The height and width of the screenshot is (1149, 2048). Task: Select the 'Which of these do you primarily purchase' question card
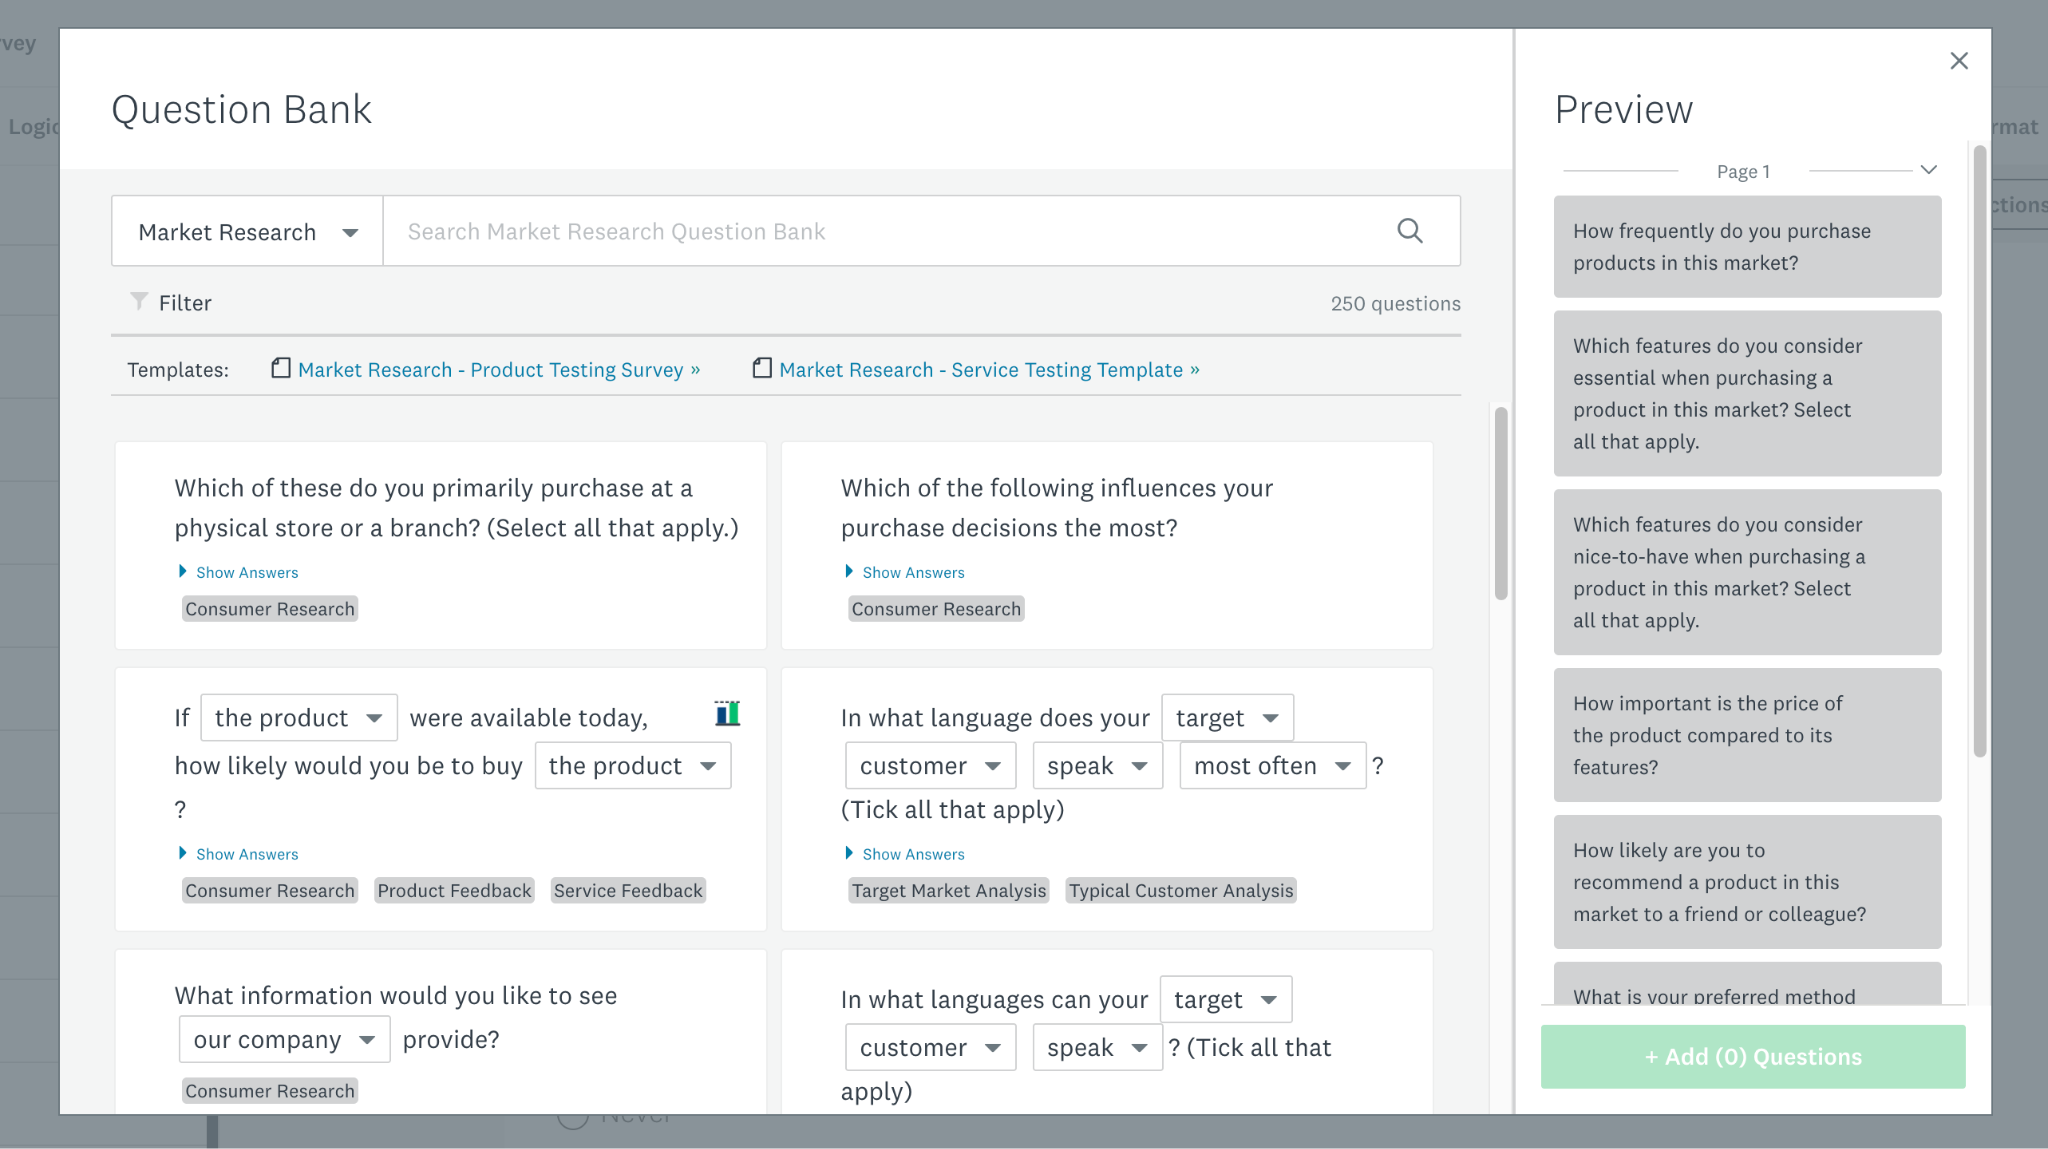441,546
